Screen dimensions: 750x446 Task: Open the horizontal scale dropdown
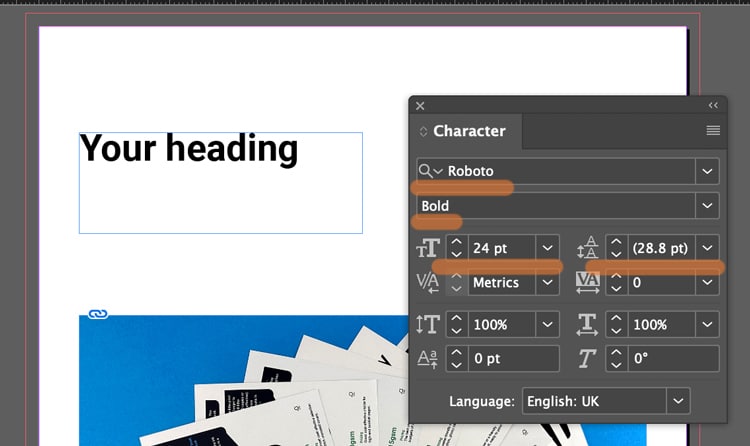tap(707, 324)
